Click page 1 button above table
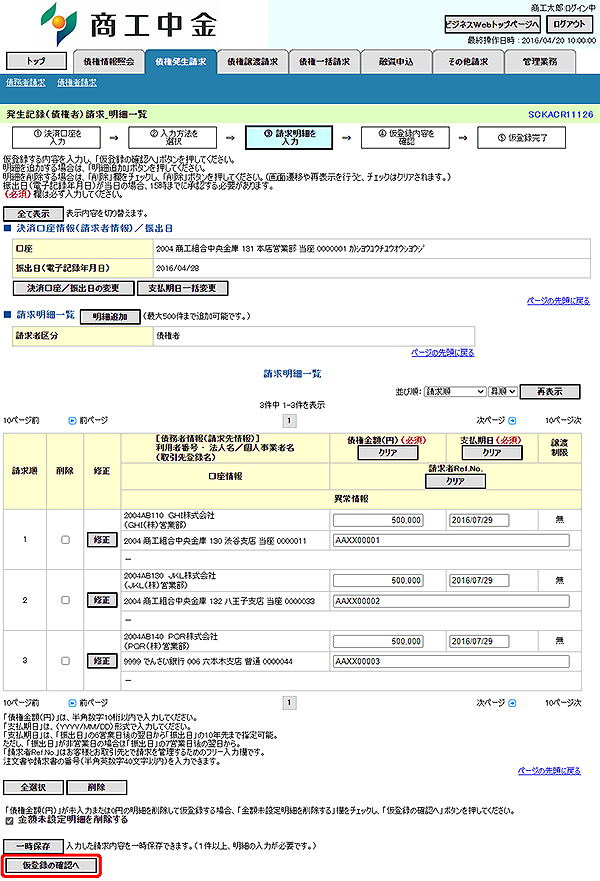The image size is (600, 881). pos(289,421)
